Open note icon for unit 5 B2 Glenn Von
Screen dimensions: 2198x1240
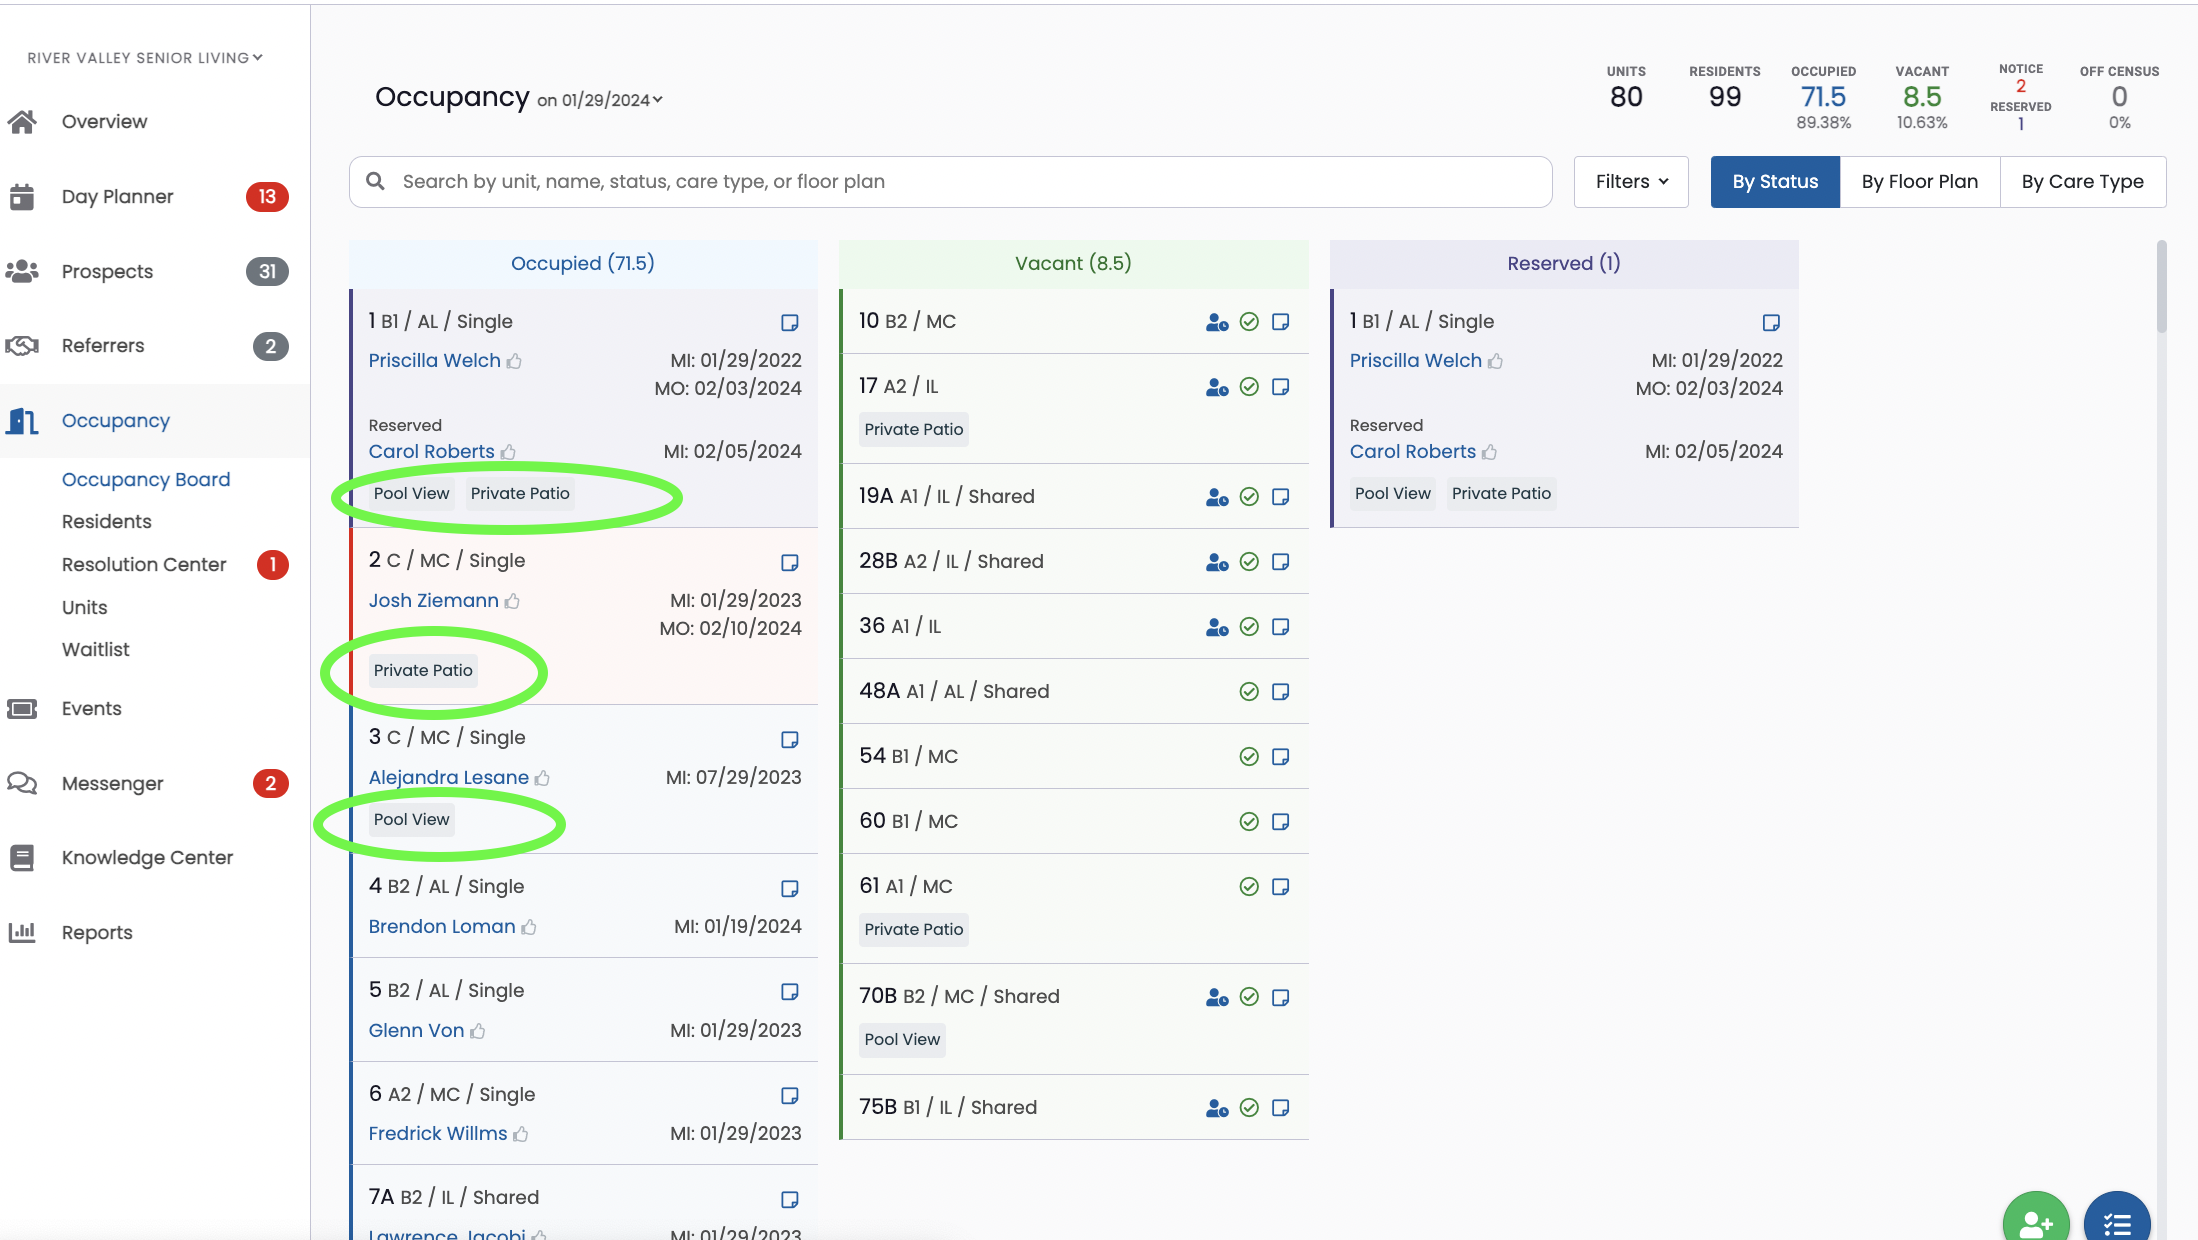point(790,991)
